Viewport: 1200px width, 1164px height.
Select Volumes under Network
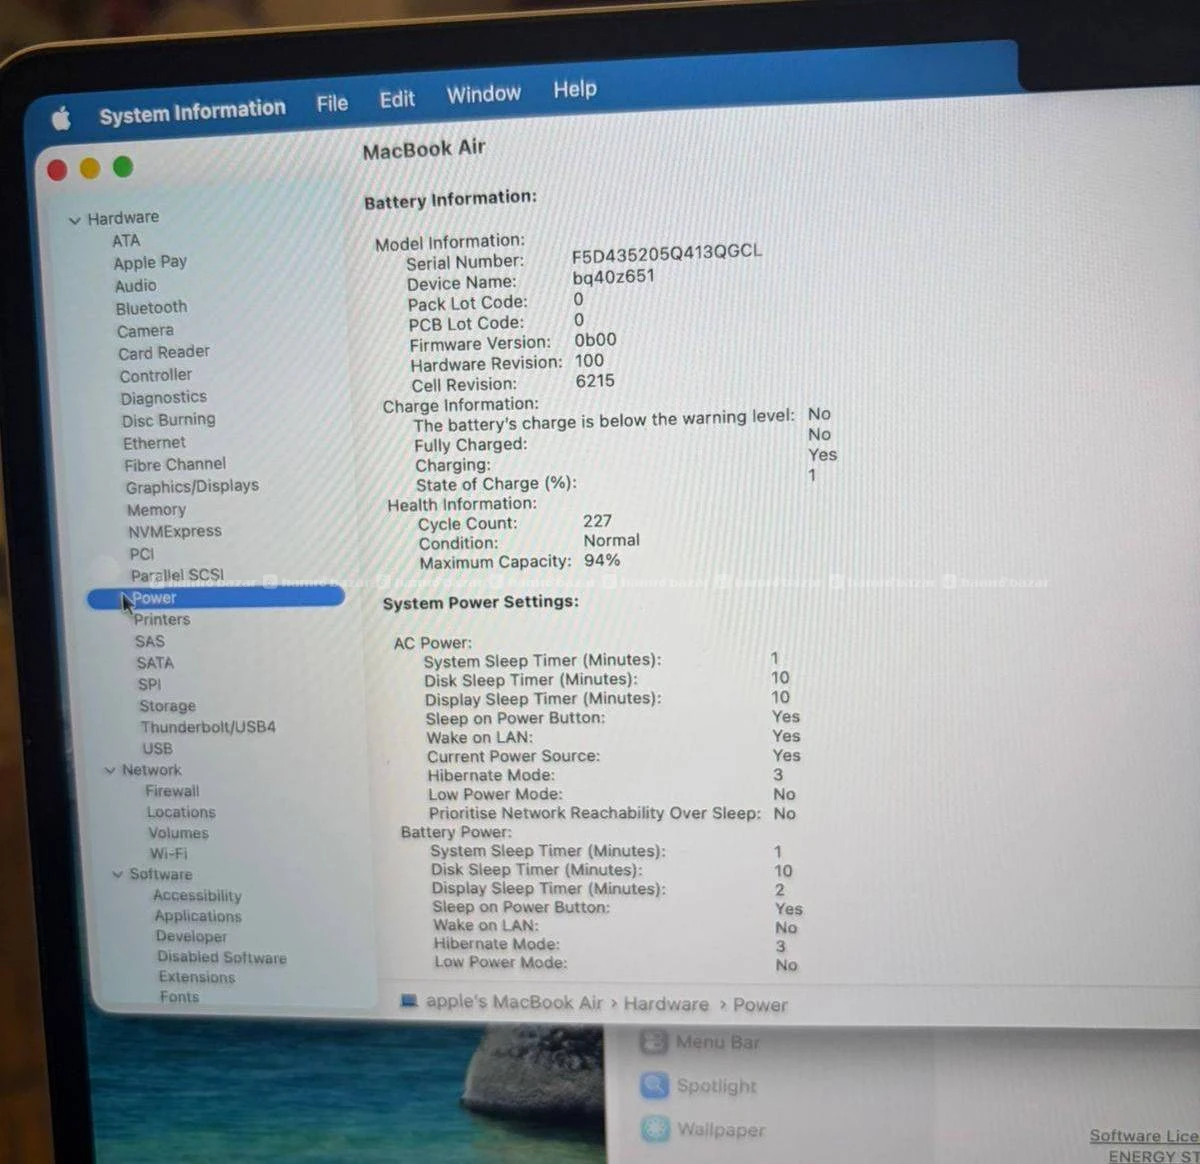pyautogui.click(x=178, y=833)
